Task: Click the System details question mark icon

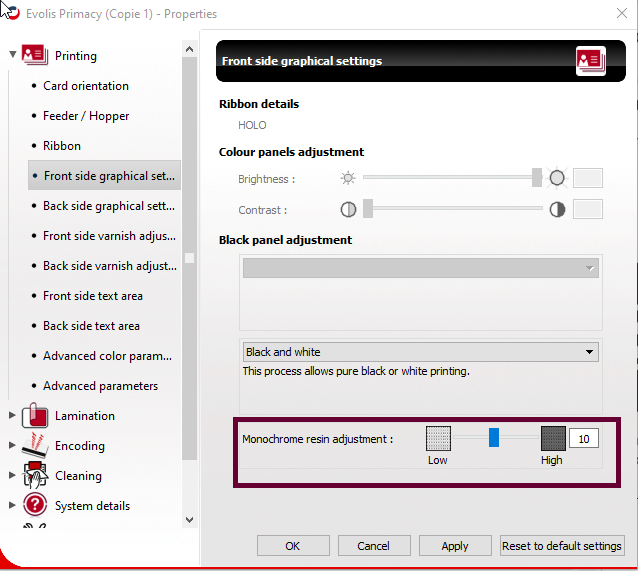Action: point(35,505)
